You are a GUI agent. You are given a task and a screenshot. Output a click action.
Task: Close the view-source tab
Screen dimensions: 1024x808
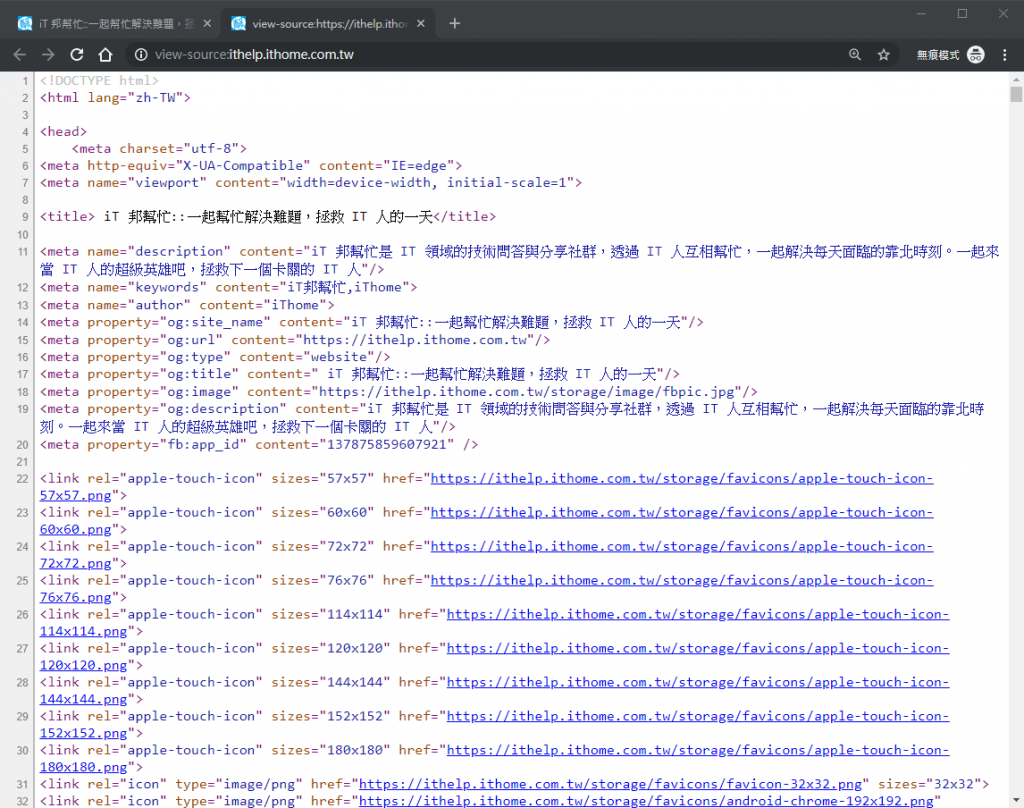point(421,24)
